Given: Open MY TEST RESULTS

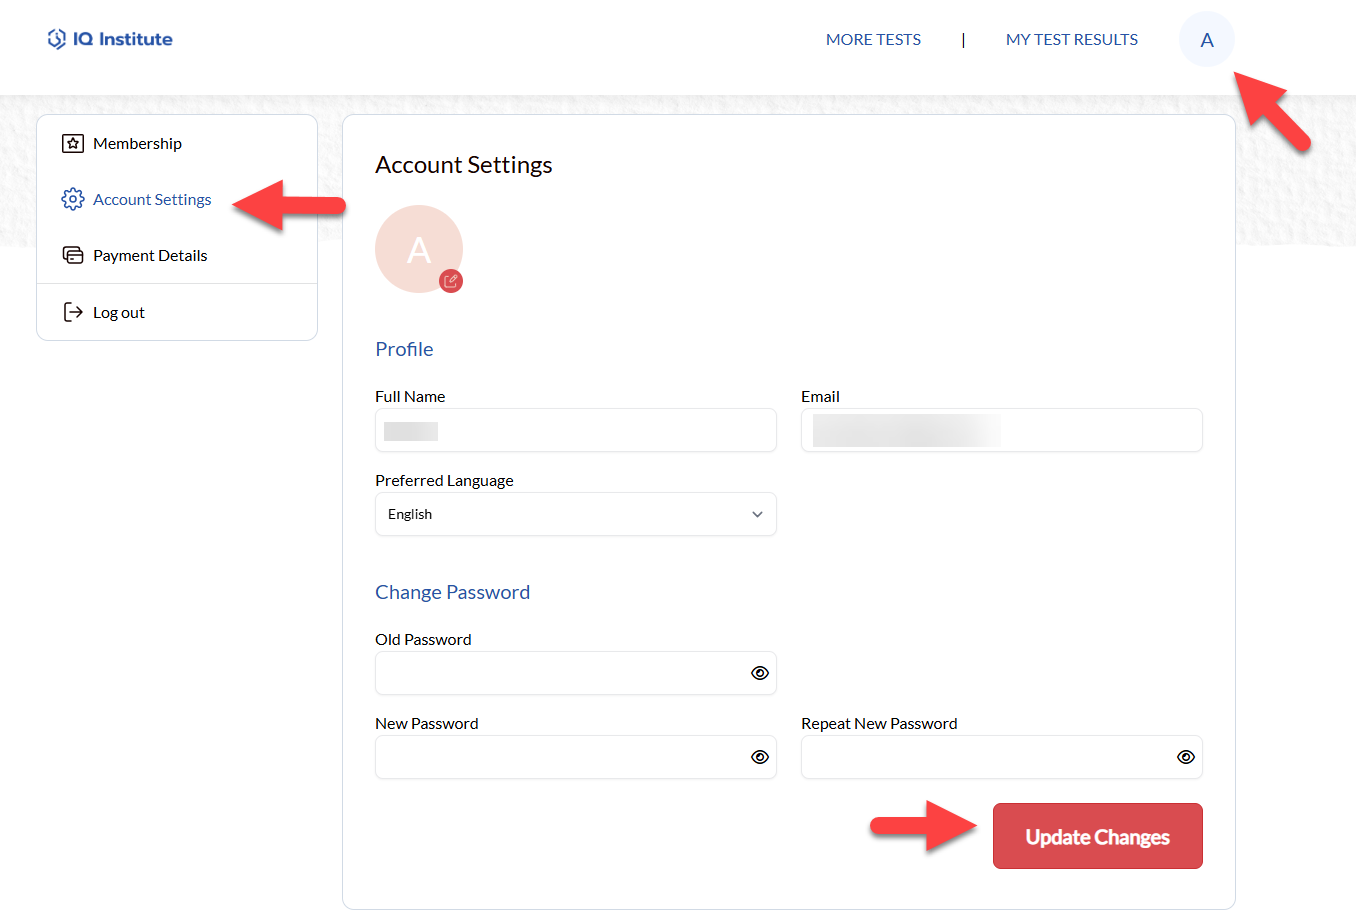Looking at the screenshot, I should pos(1071,40).
